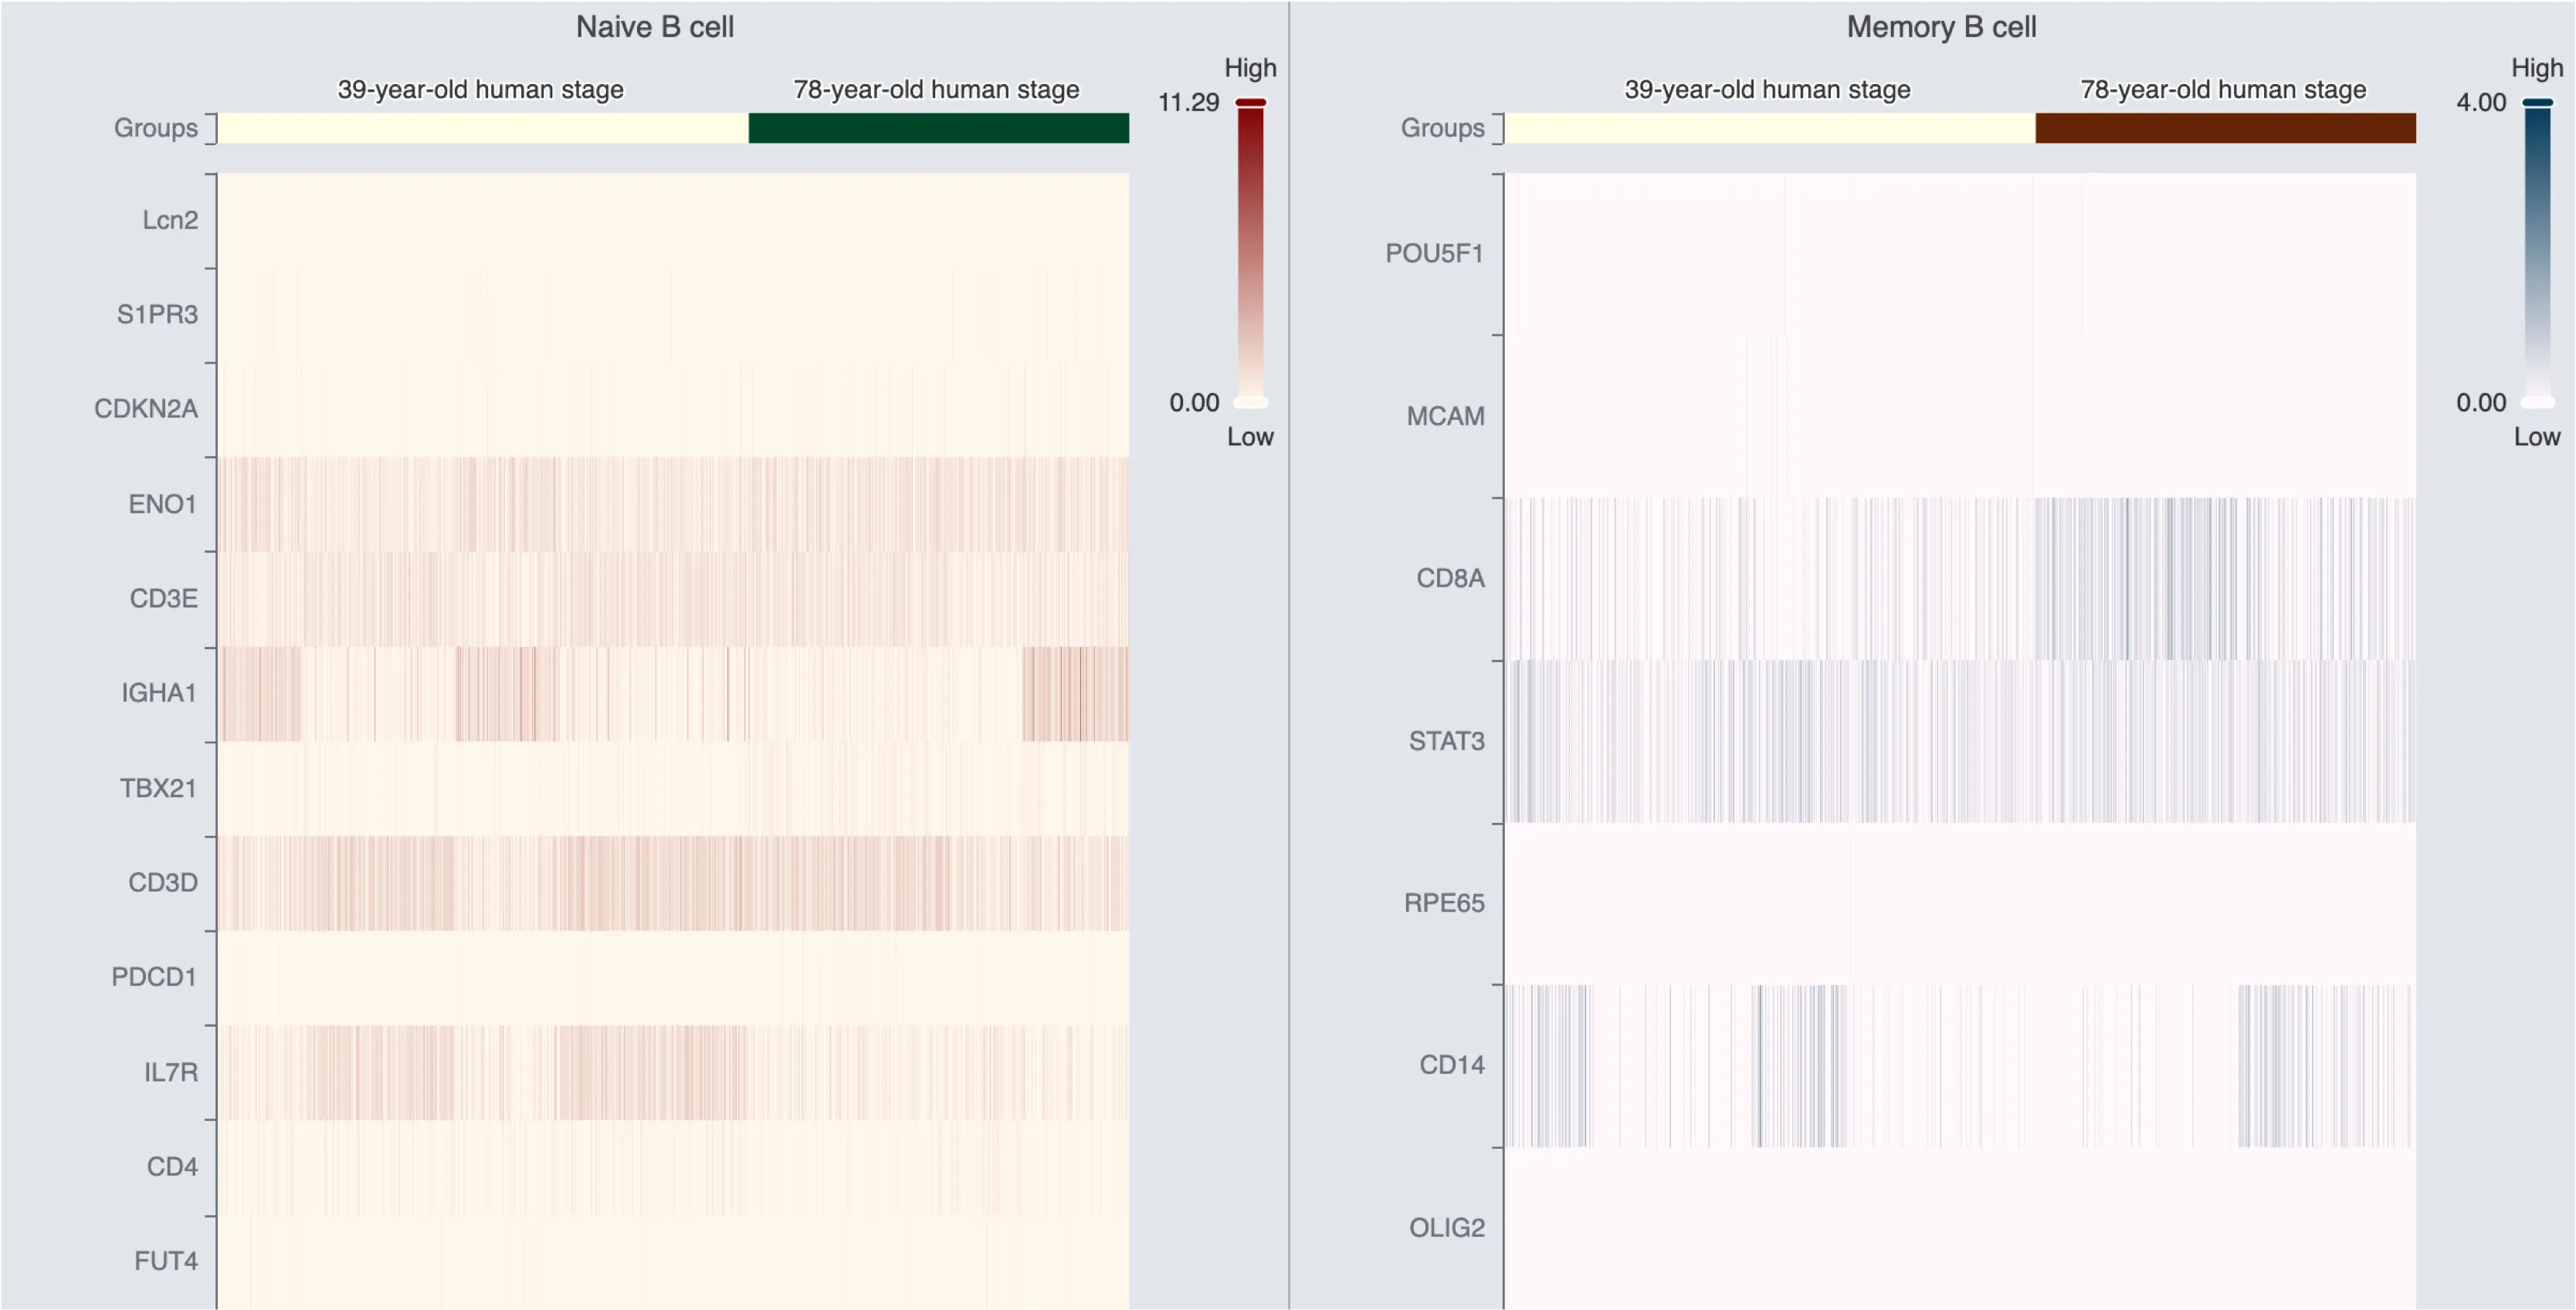Click the high-value handle of Naive B cell color scale
Viewport: 2576px width, 1310px height.
1250,102
